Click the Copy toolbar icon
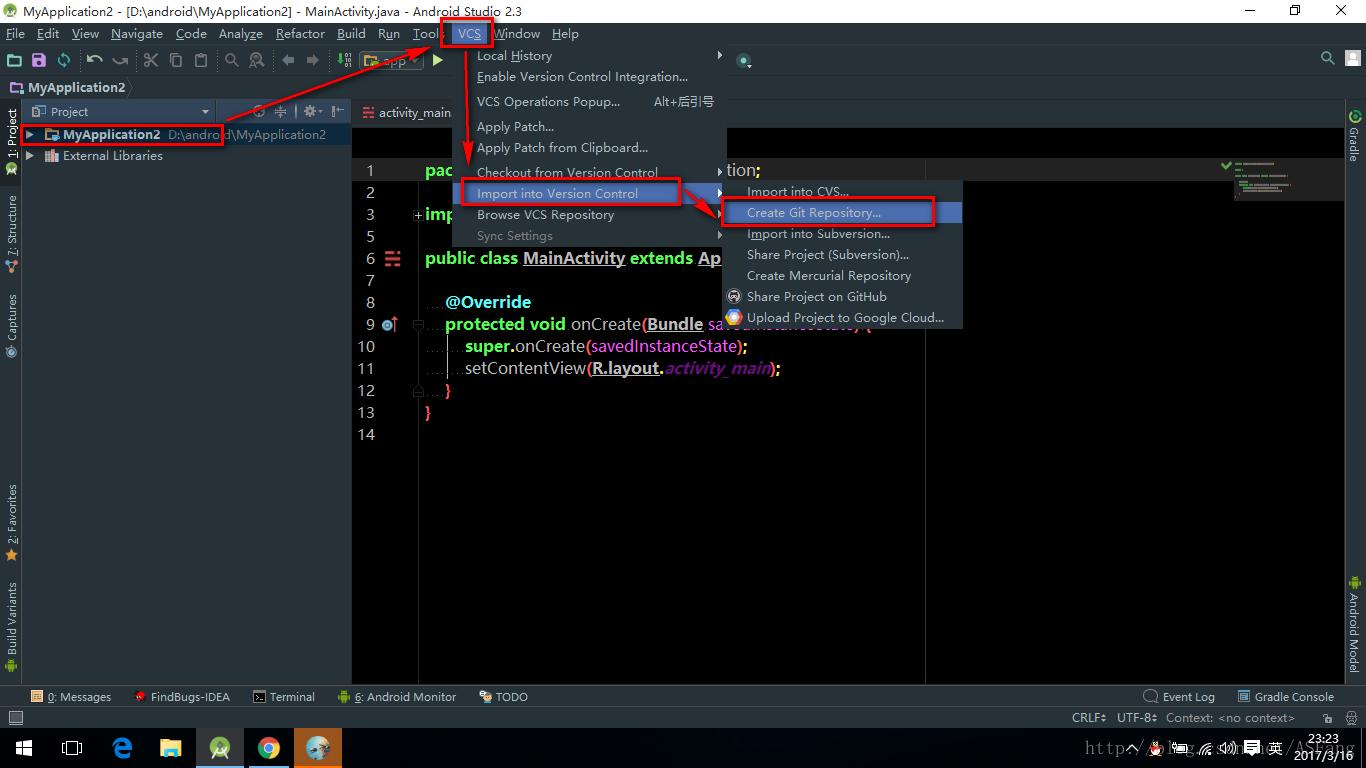 click(176, 60)
